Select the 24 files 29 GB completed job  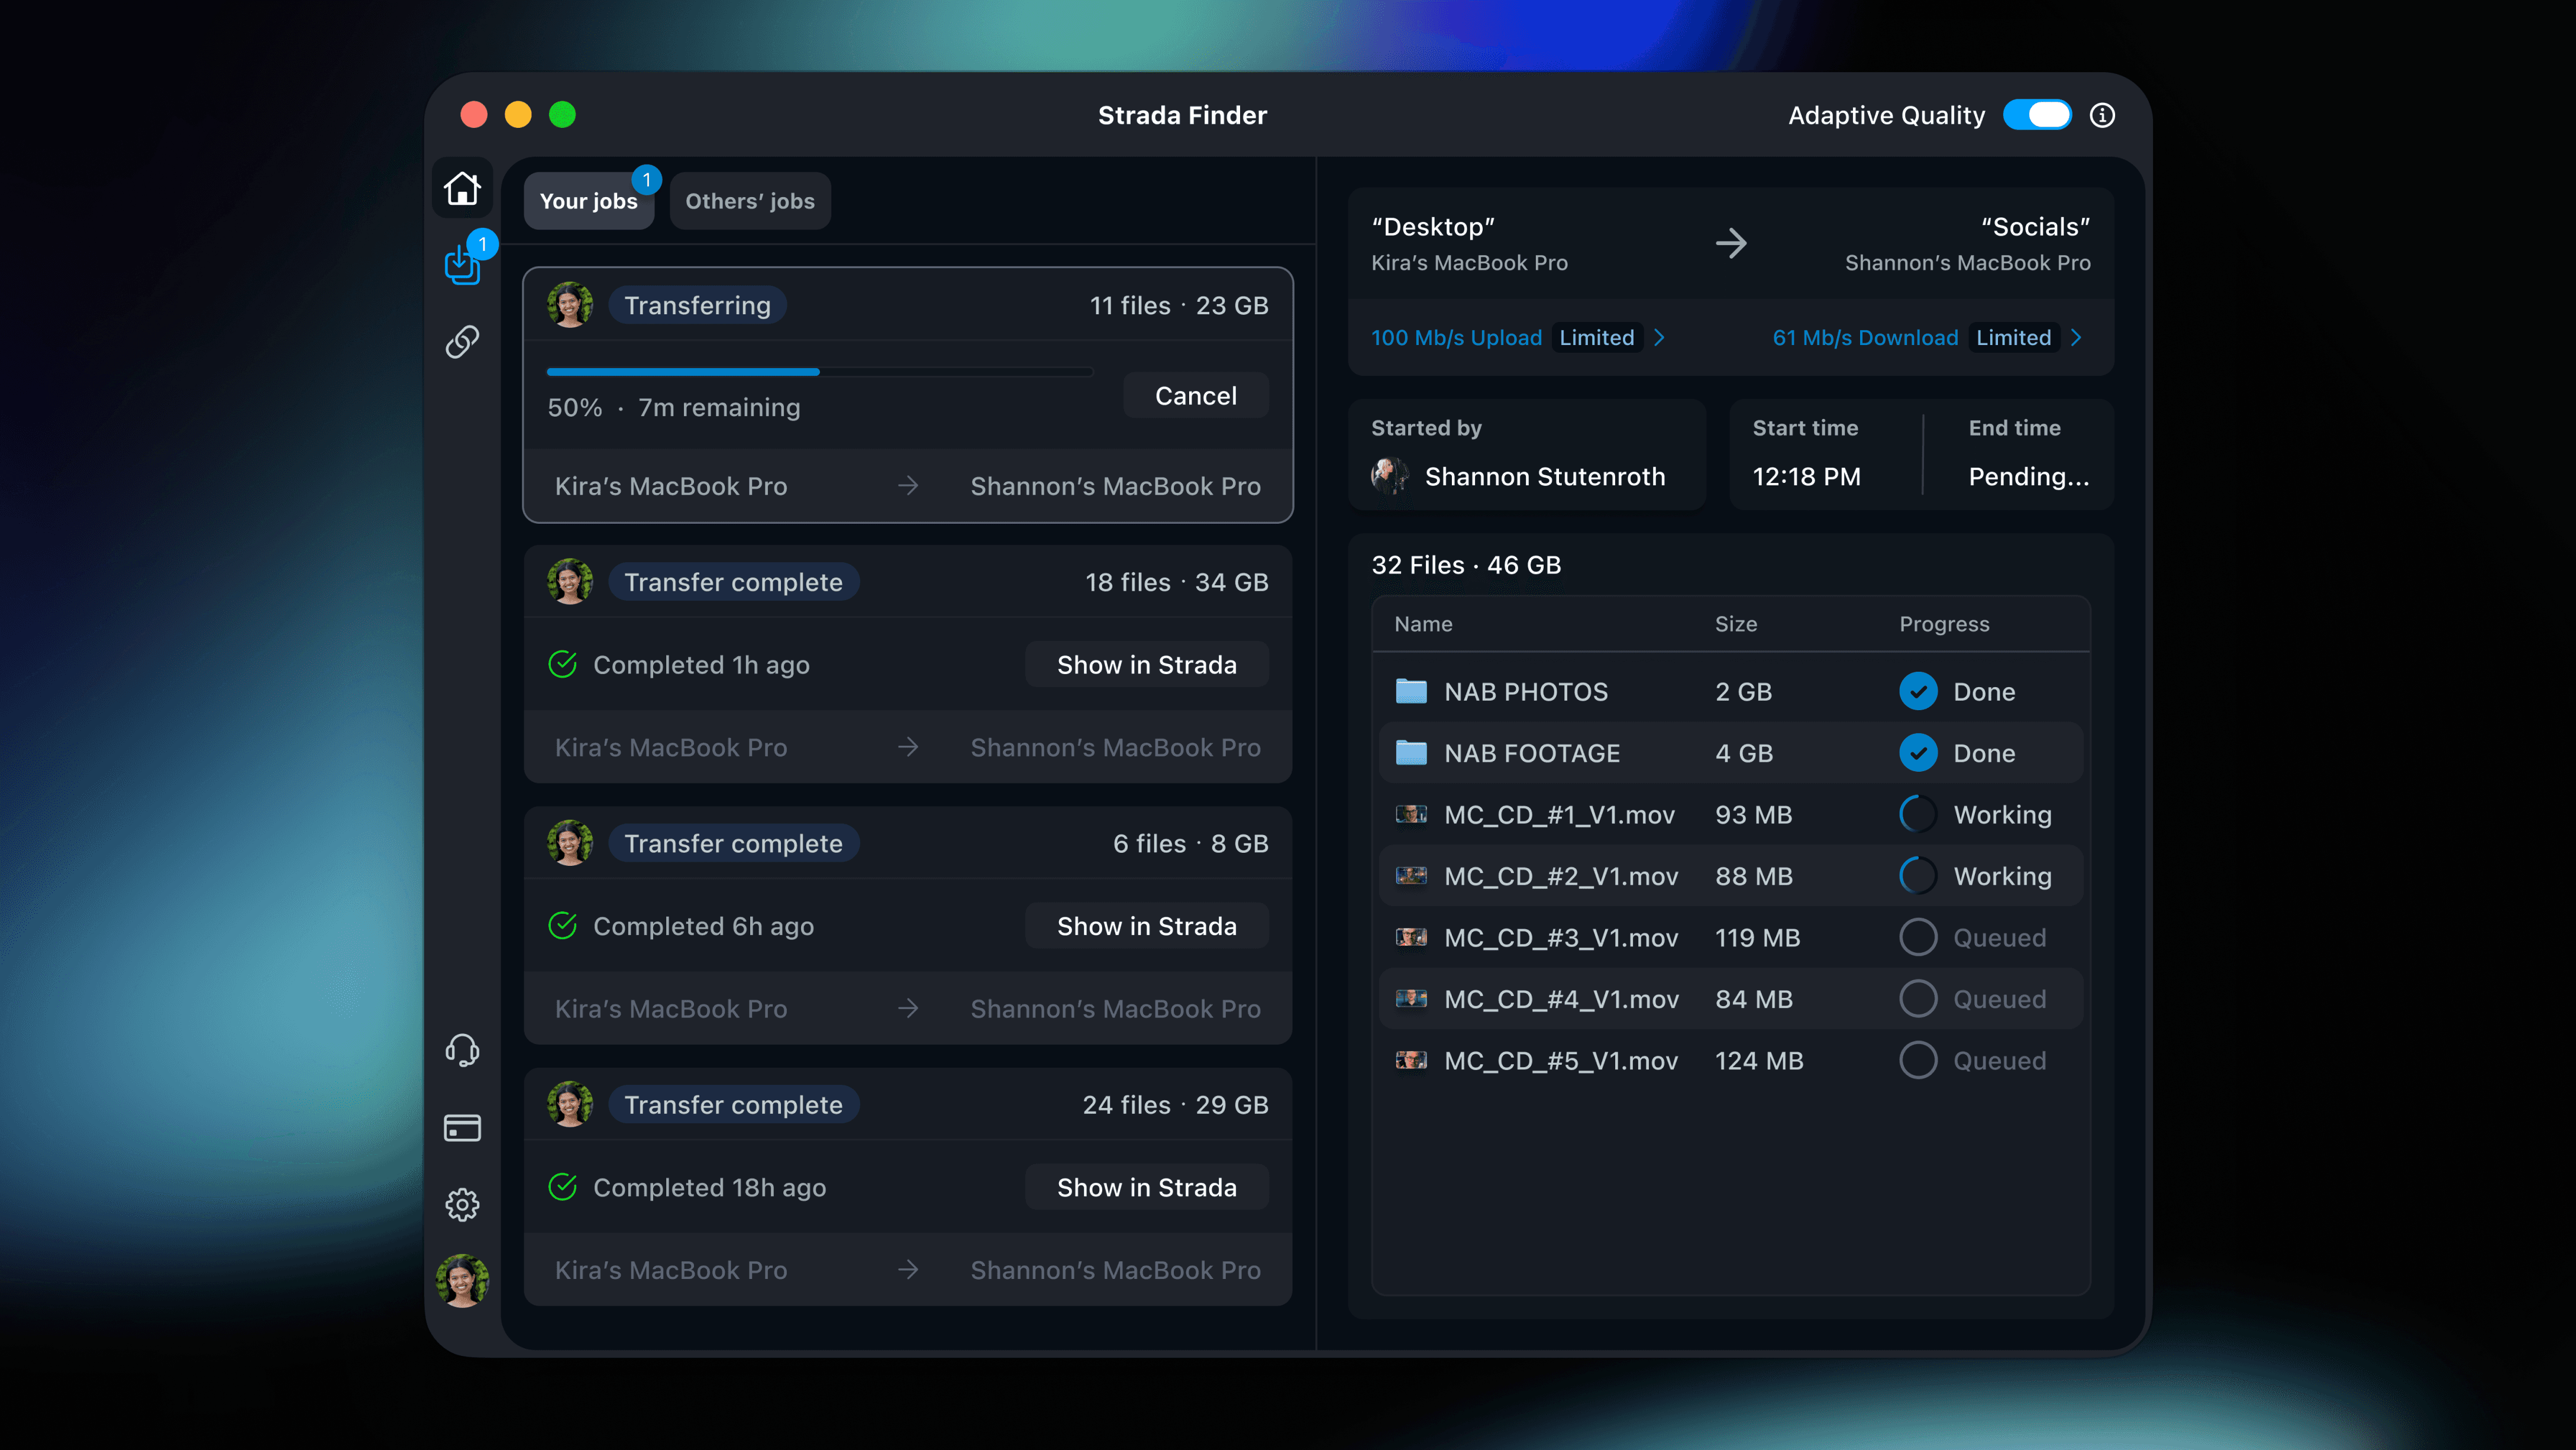908,1187
